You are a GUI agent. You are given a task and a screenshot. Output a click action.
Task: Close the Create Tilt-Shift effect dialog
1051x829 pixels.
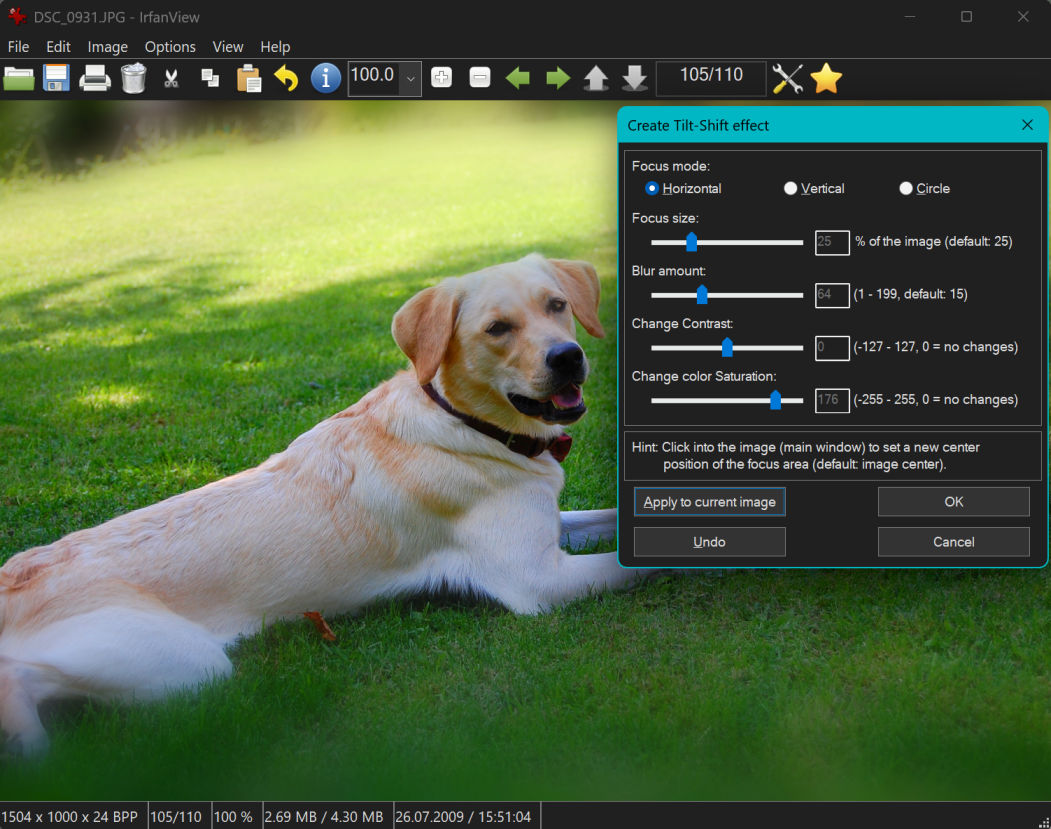(1027, 125)
